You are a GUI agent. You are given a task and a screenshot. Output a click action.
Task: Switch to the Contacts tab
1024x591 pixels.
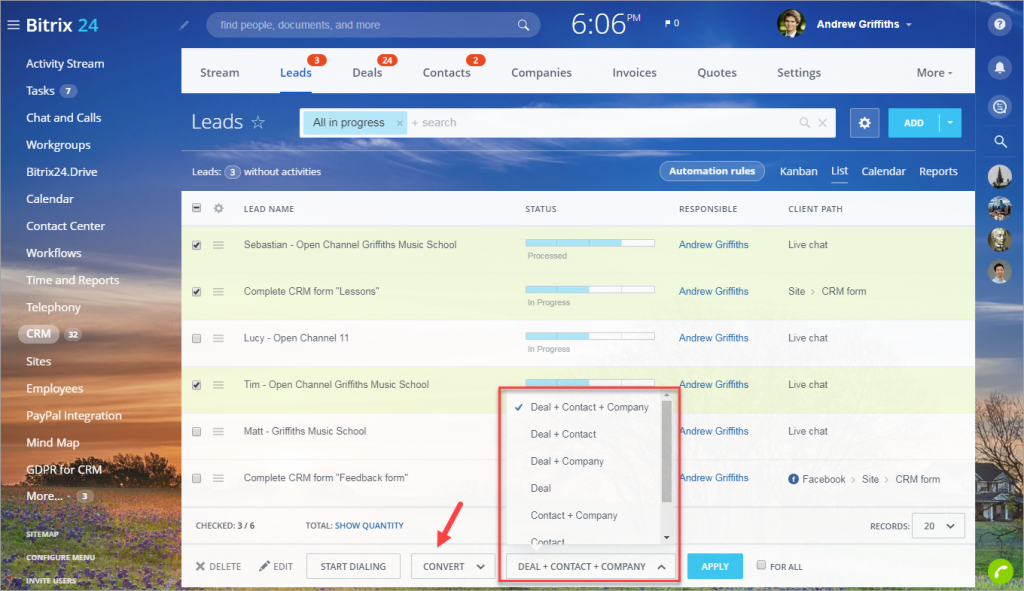[446, 73]
